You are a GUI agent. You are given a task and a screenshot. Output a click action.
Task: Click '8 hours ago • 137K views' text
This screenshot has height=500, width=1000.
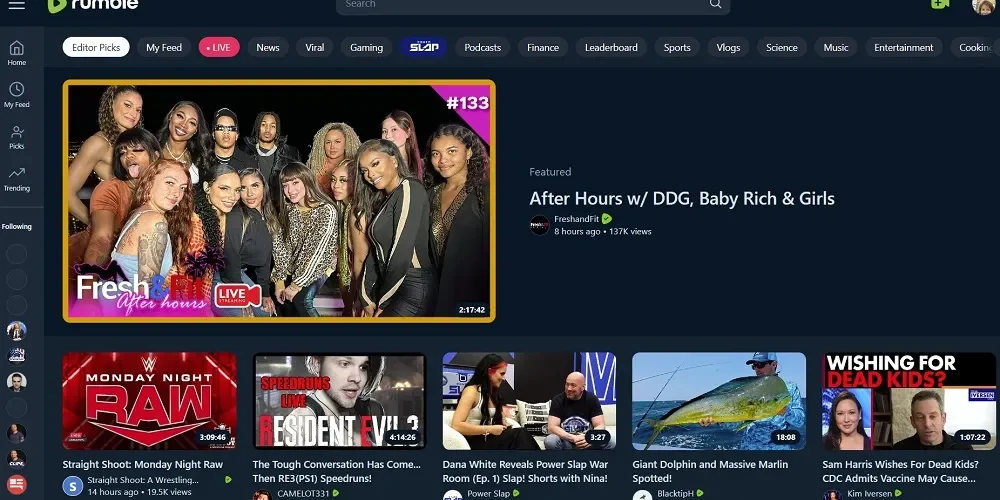pos(603,232)
